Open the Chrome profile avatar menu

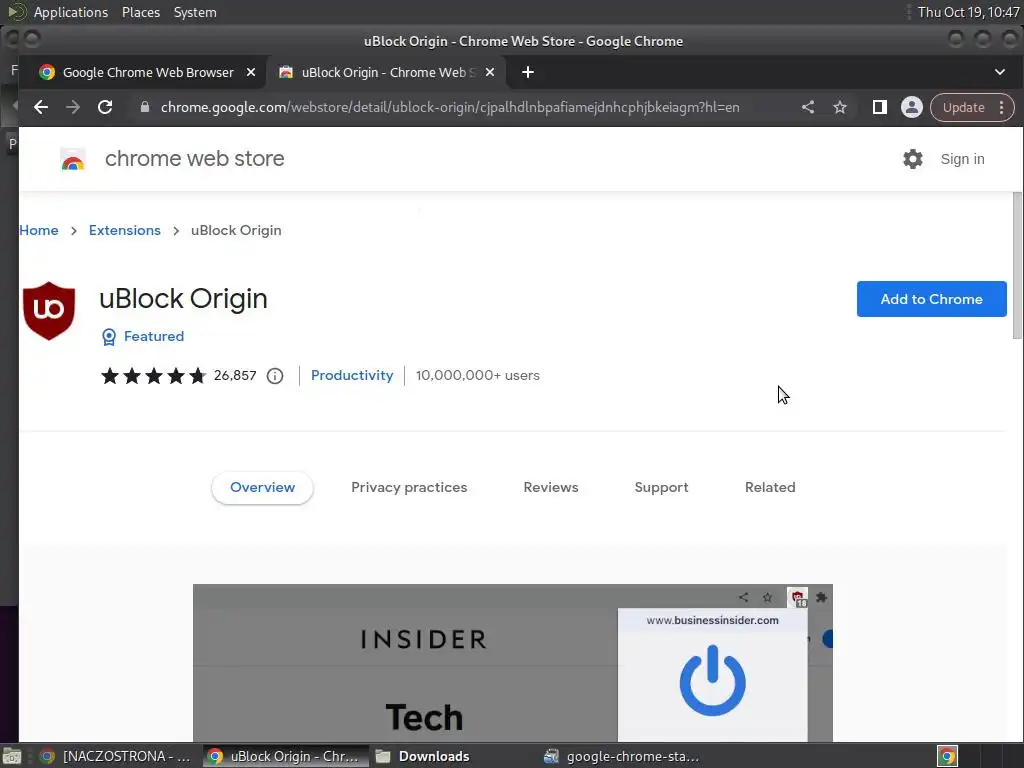tap(912, 107)
